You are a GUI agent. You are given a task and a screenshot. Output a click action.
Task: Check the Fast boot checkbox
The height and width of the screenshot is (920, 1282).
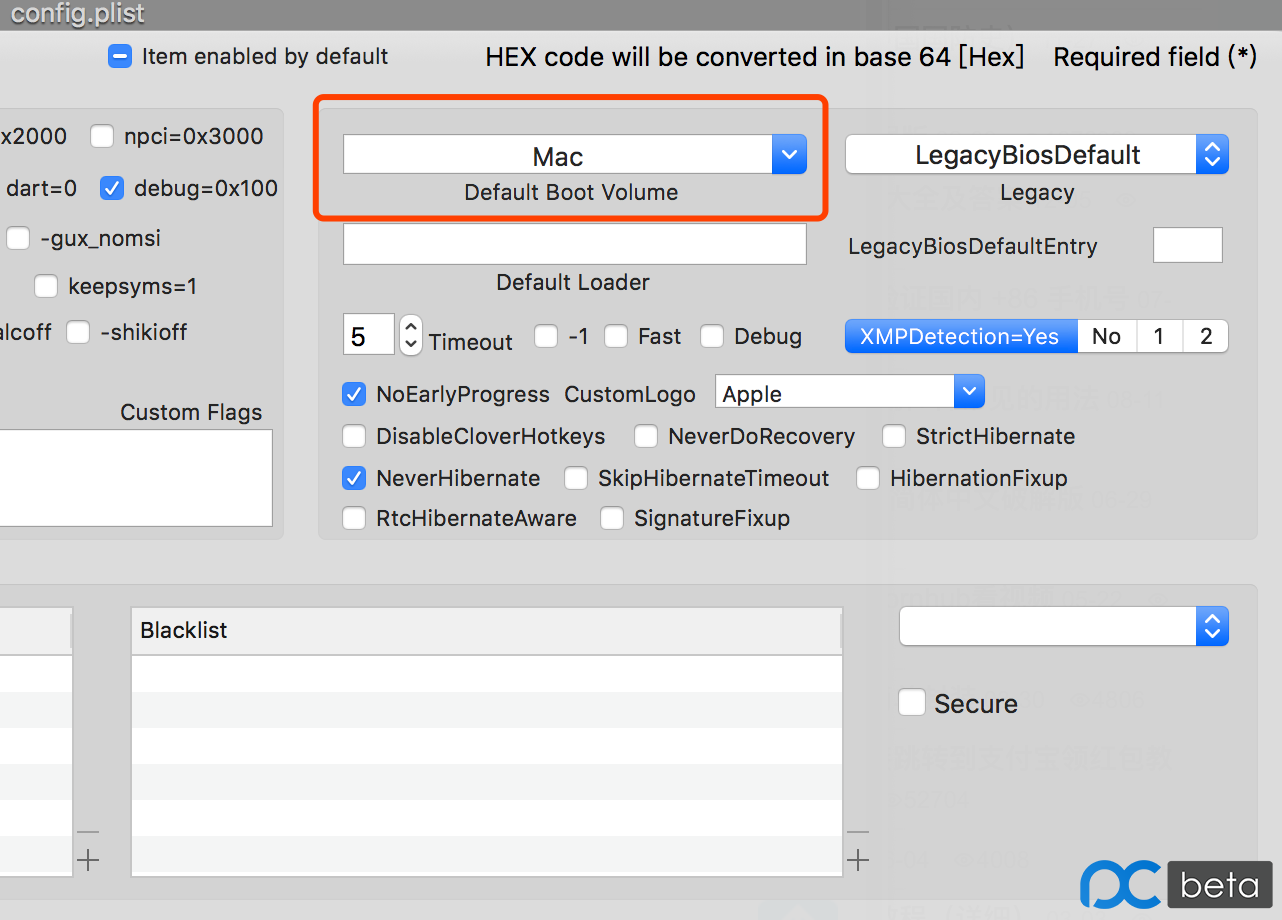pyautogui.click(x=616, y=336)
